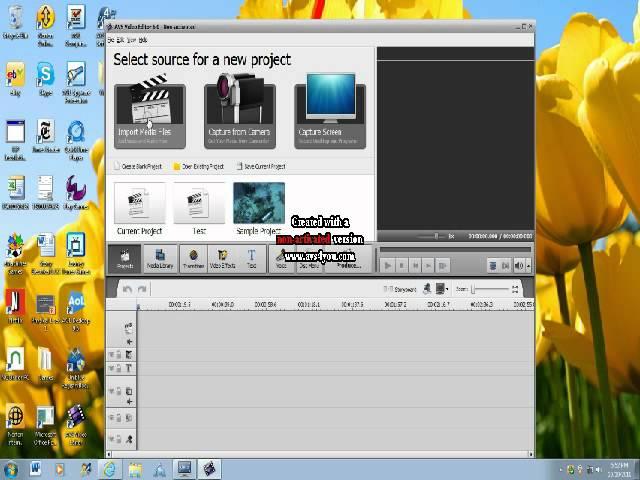Open the Transitions panel

(x=193, y=259)
